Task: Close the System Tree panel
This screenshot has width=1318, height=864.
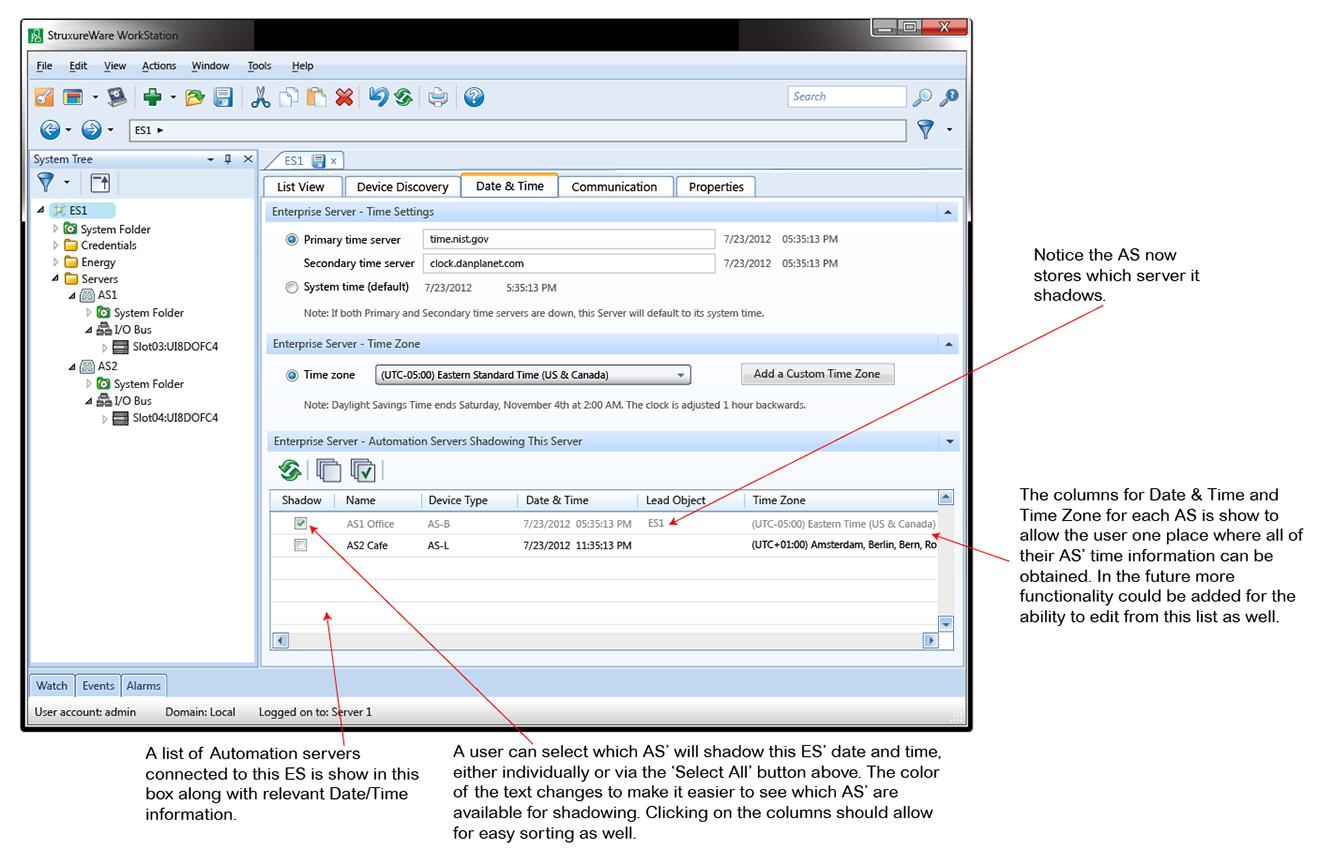Action: (248, 159)
